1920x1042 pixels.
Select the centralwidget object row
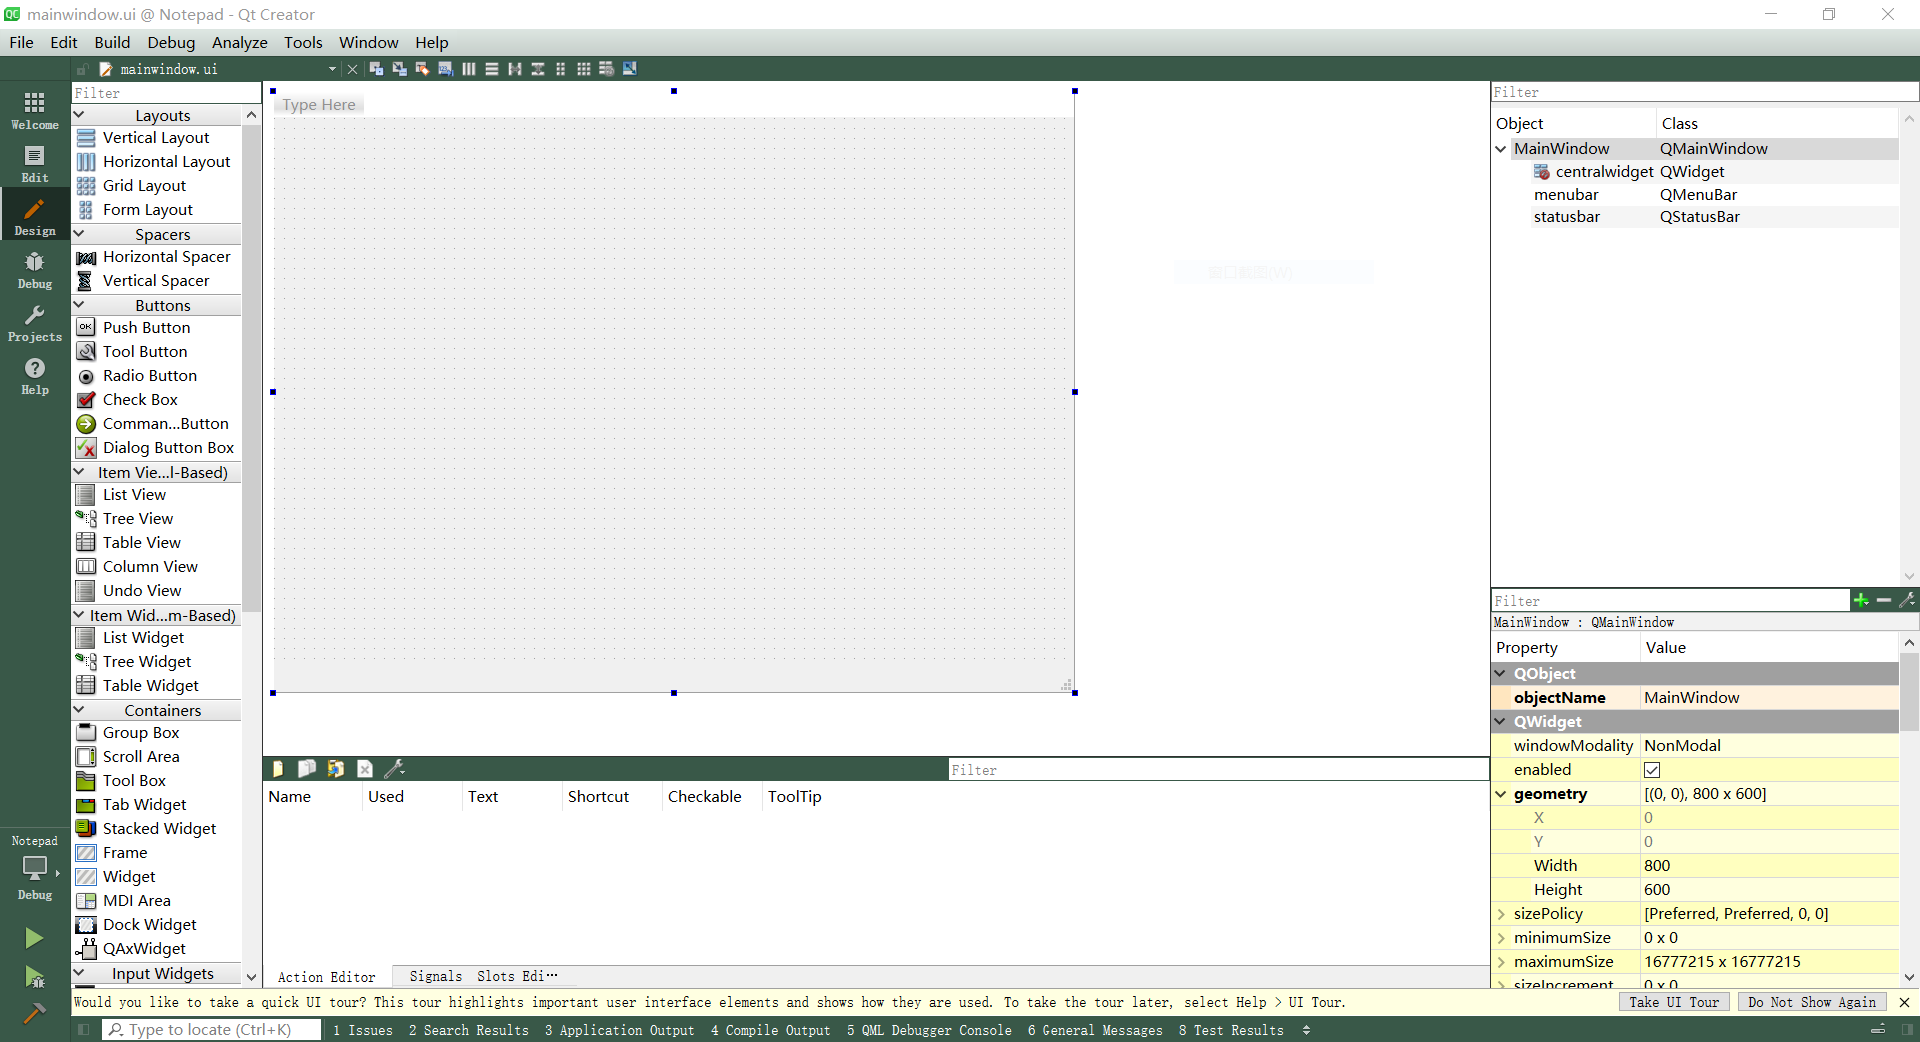(1696, 172)
